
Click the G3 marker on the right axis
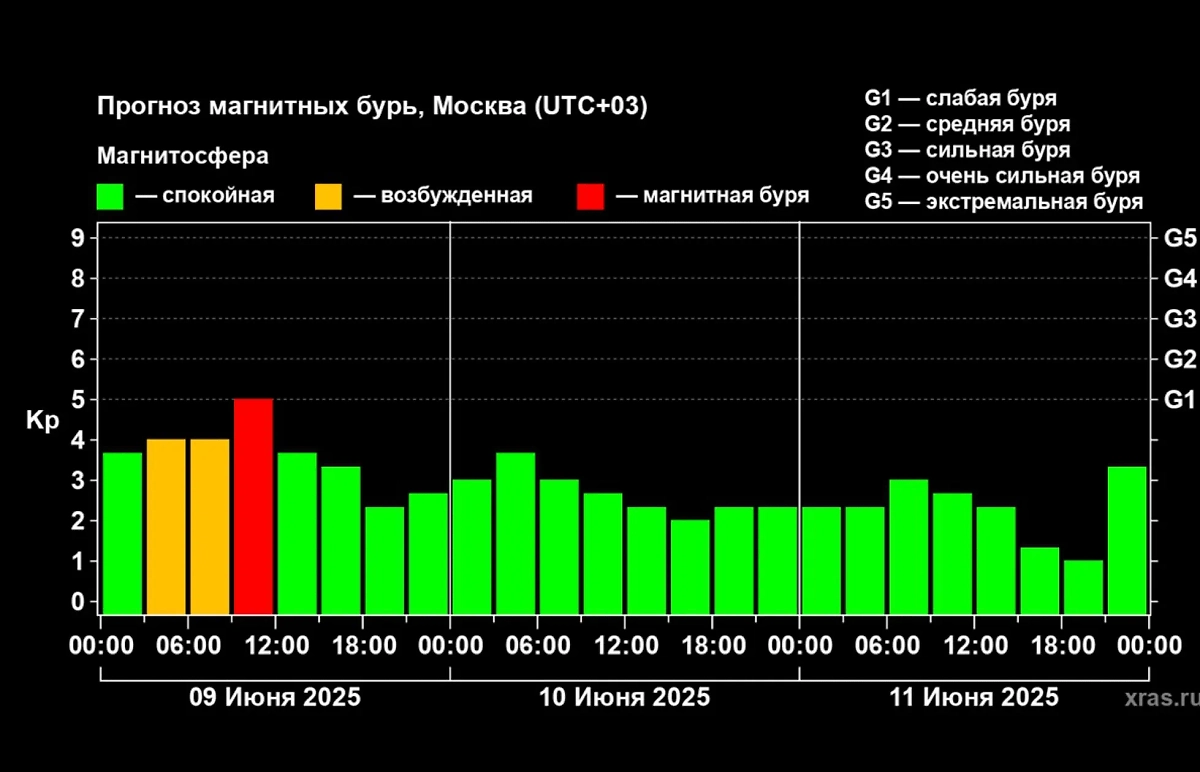[1179, 319]
